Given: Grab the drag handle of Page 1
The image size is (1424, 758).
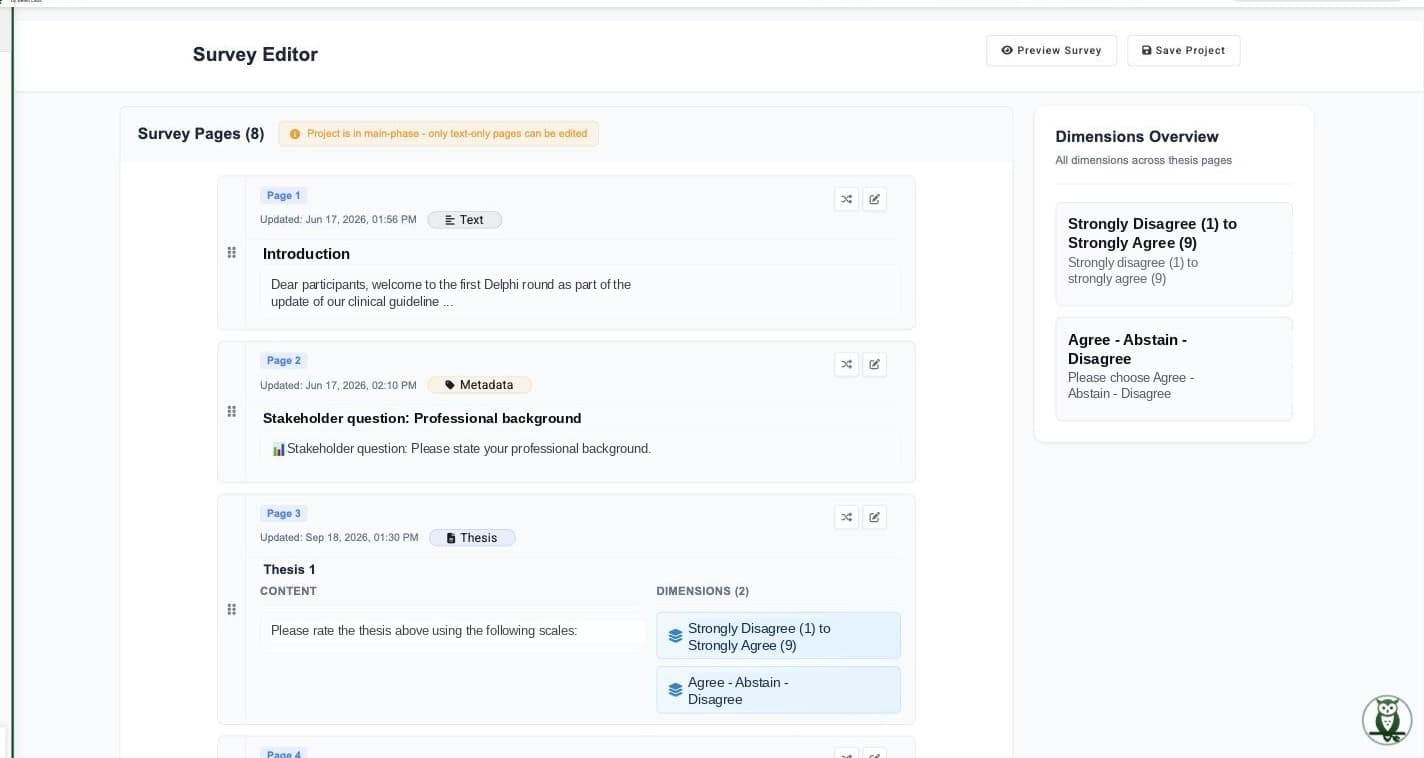Looking at the screenshot, I should [x=231, y=252].
